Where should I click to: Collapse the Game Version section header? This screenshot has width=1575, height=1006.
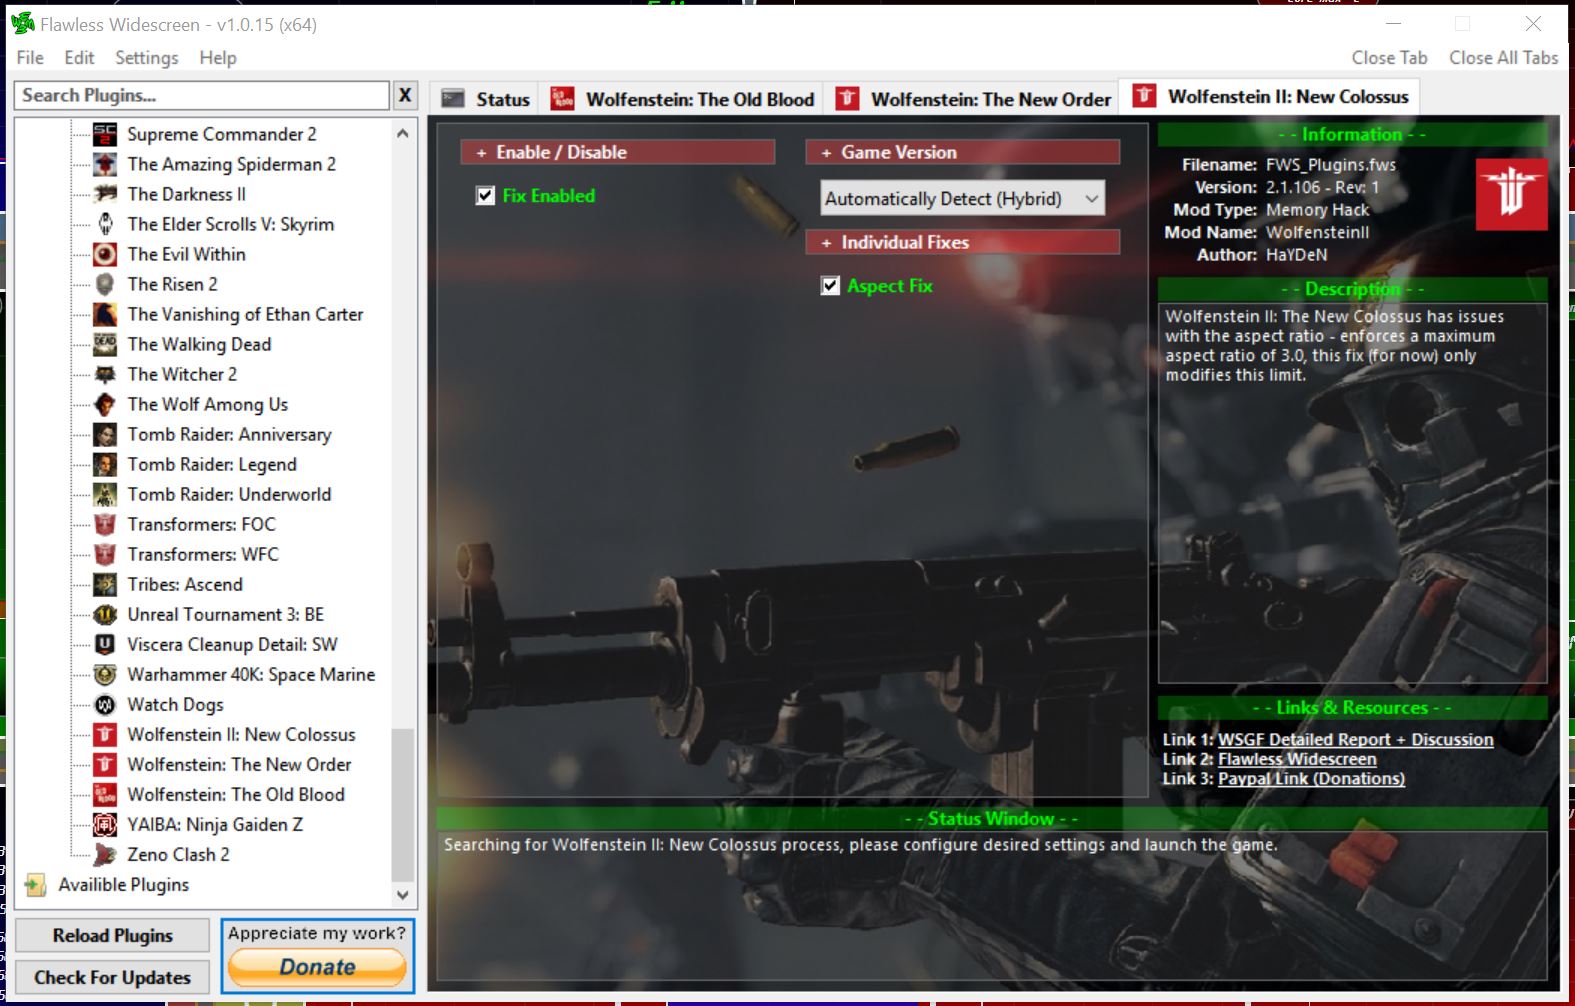[962, 152]
